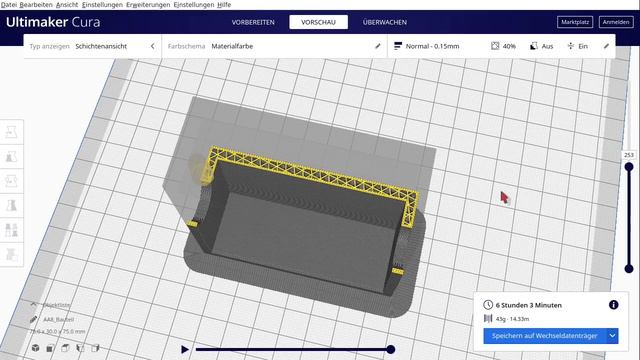Click the pencil icon beside the object name

pyautogui.click(x=33, y=319)
